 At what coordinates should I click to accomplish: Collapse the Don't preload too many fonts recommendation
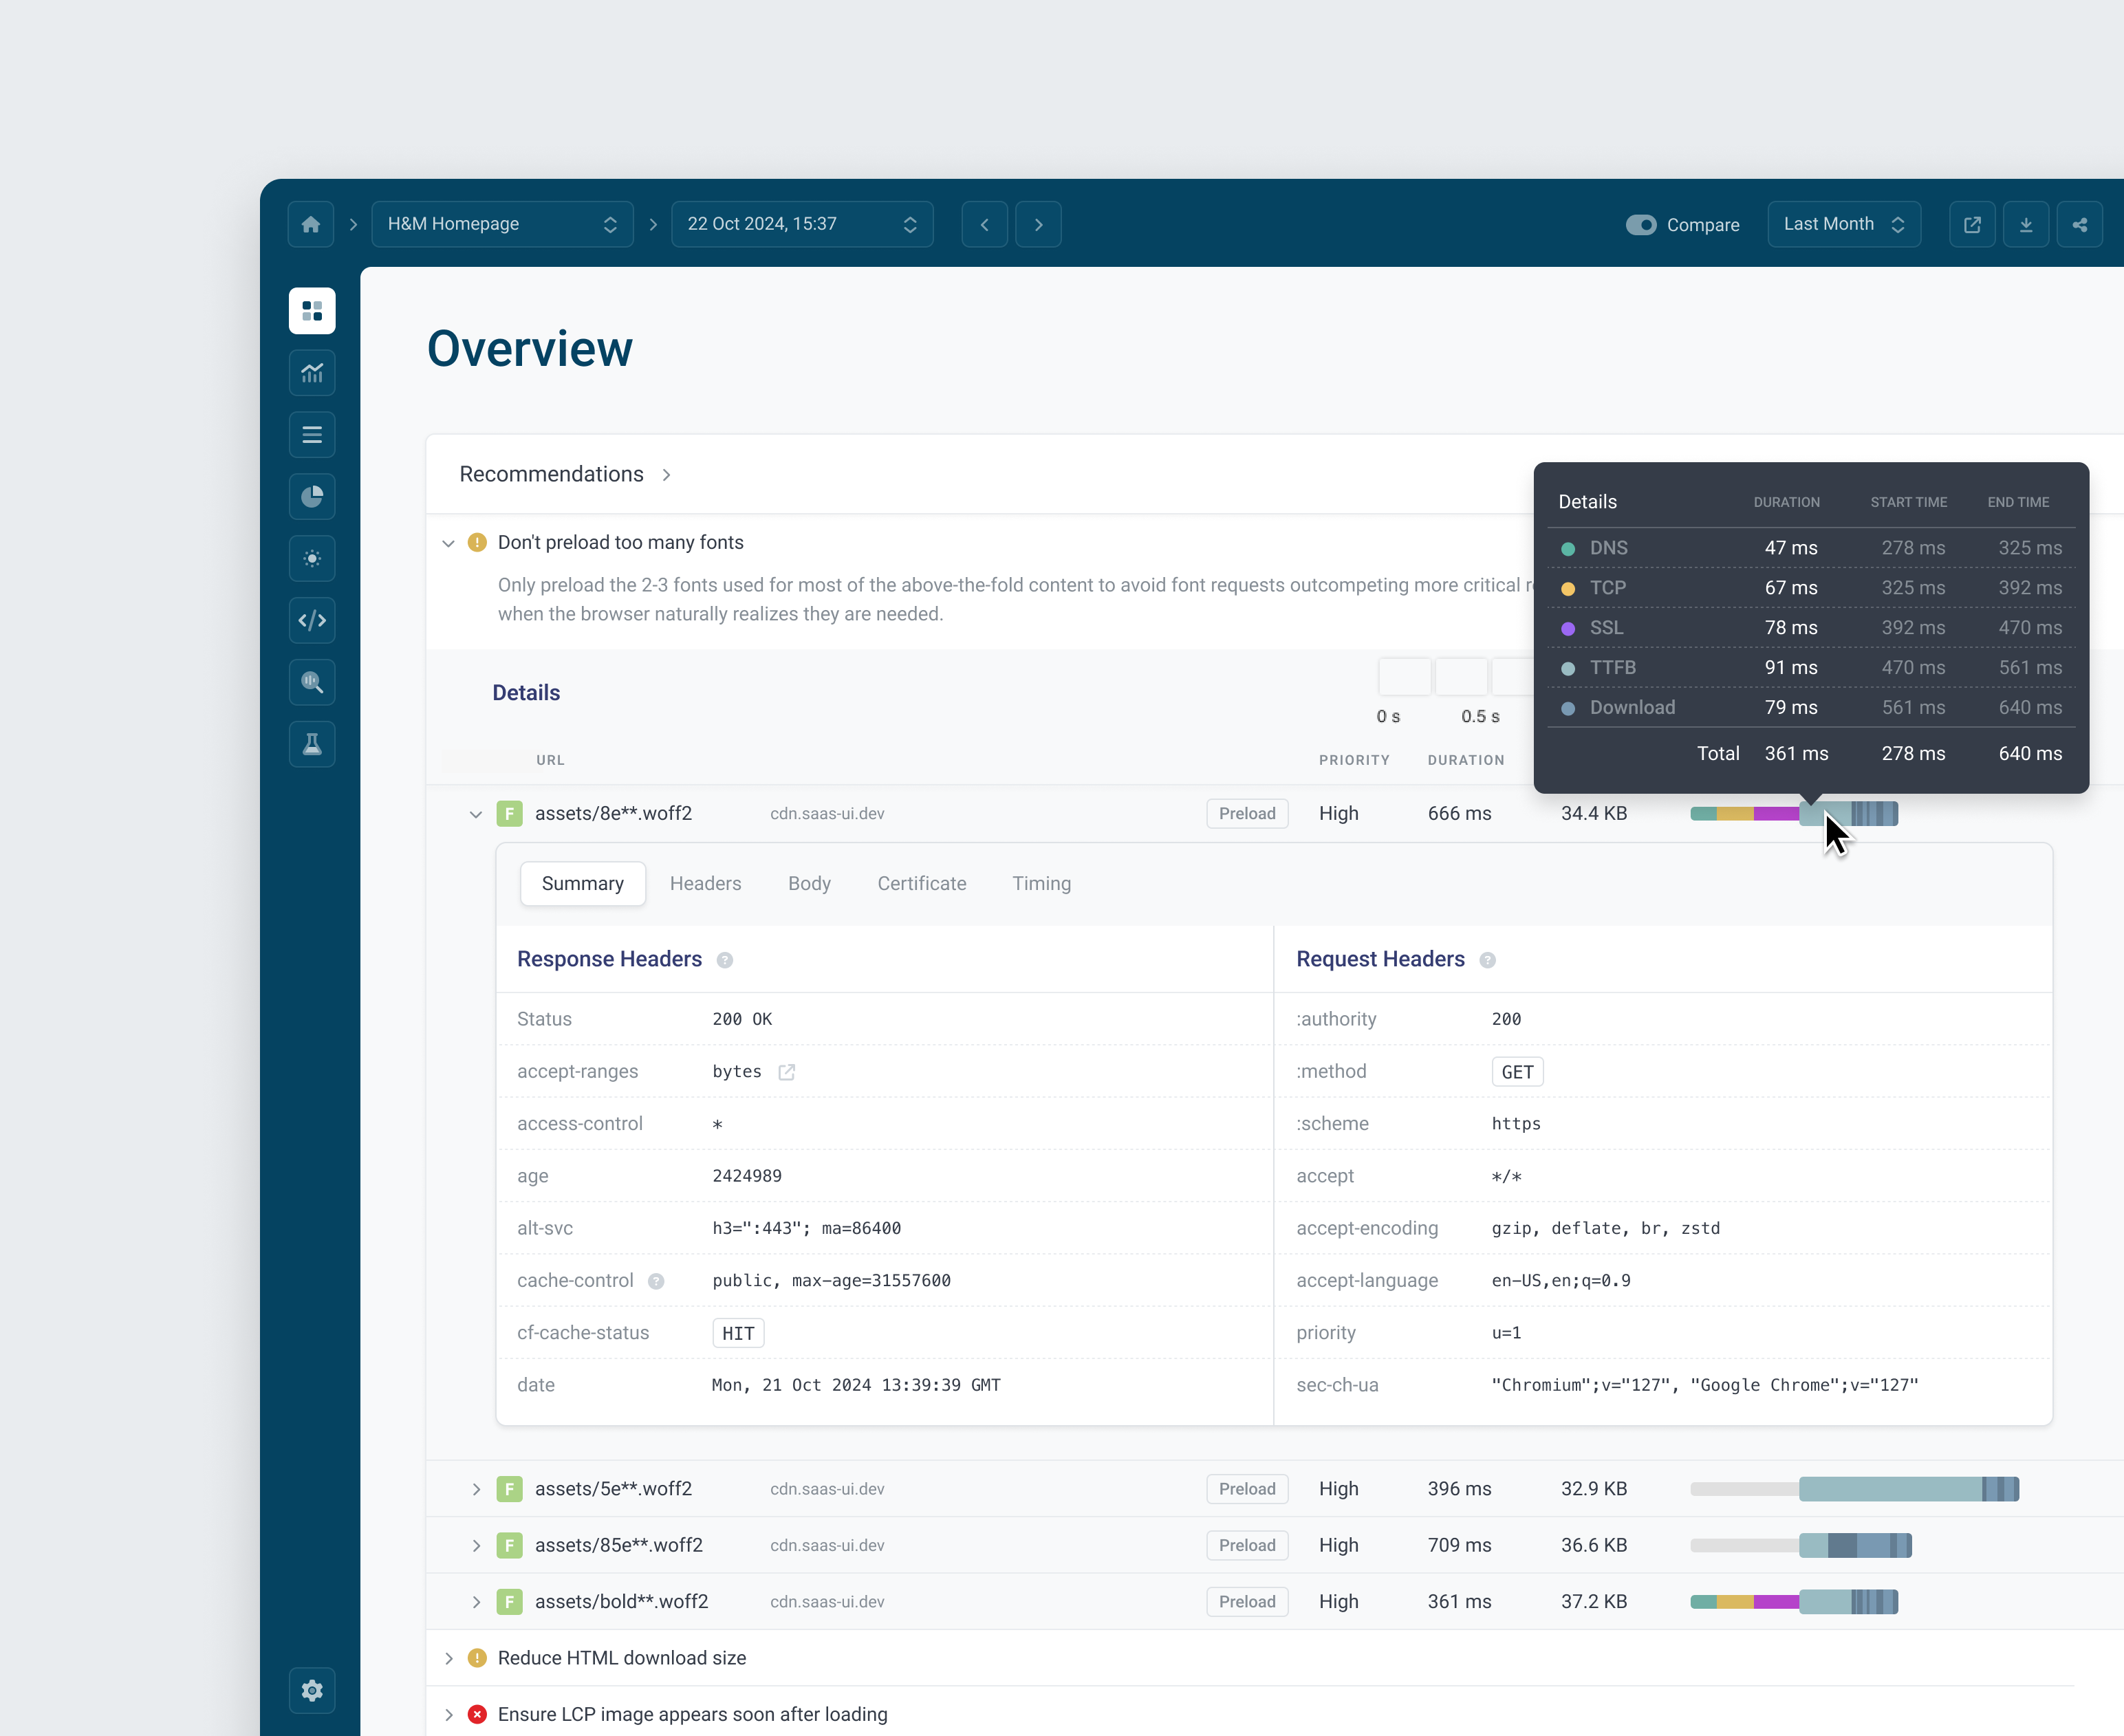tap(448, 542)
